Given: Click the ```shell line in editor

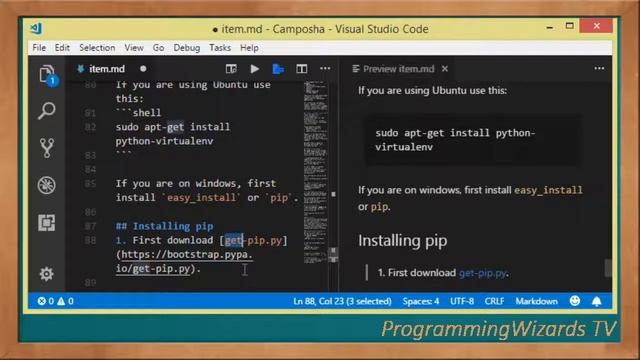Looking at the screenshot, I should [x=138, y=113].
